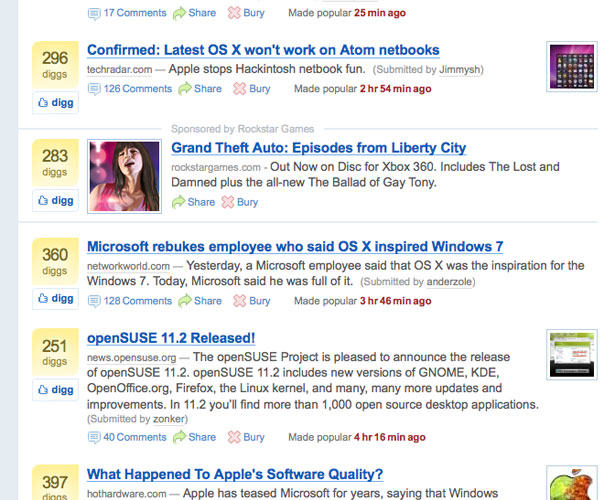615x500 pixels.
Task: Click 'Sponsored by Rockstar Games' label
Action: [242, 129]
